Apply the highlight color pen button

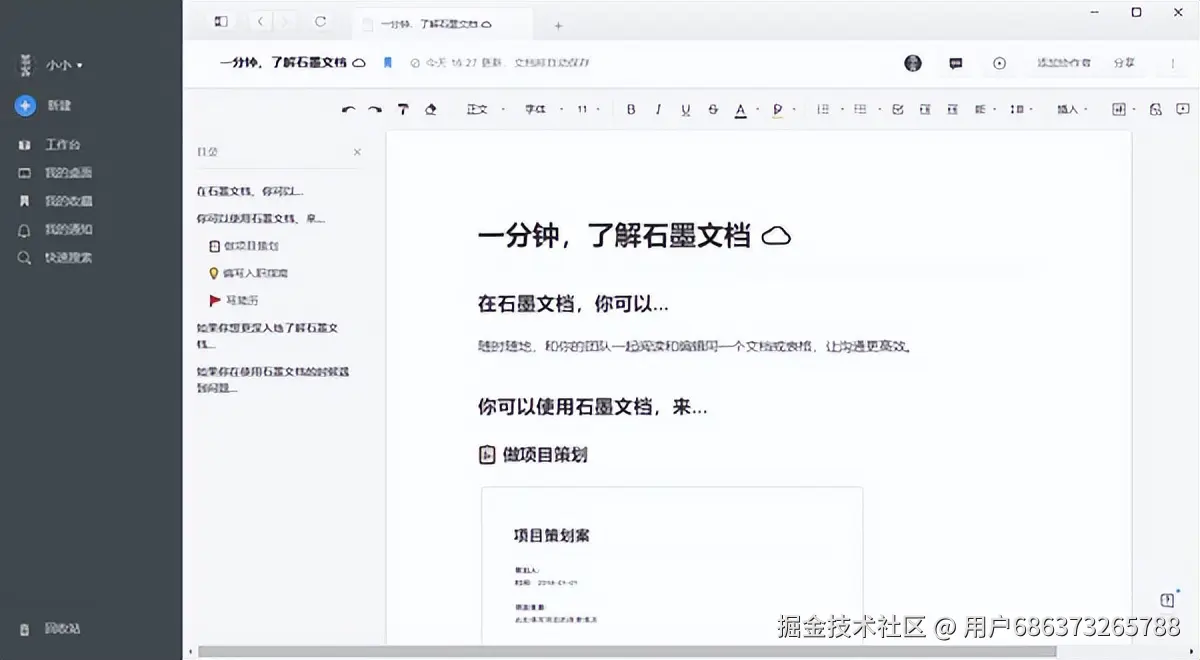[x=777, y=110]
